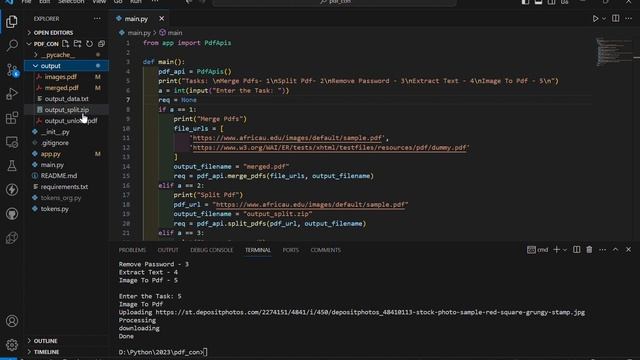Refresh the explorer file tree
640x360 pixels.
coord(89,44)
